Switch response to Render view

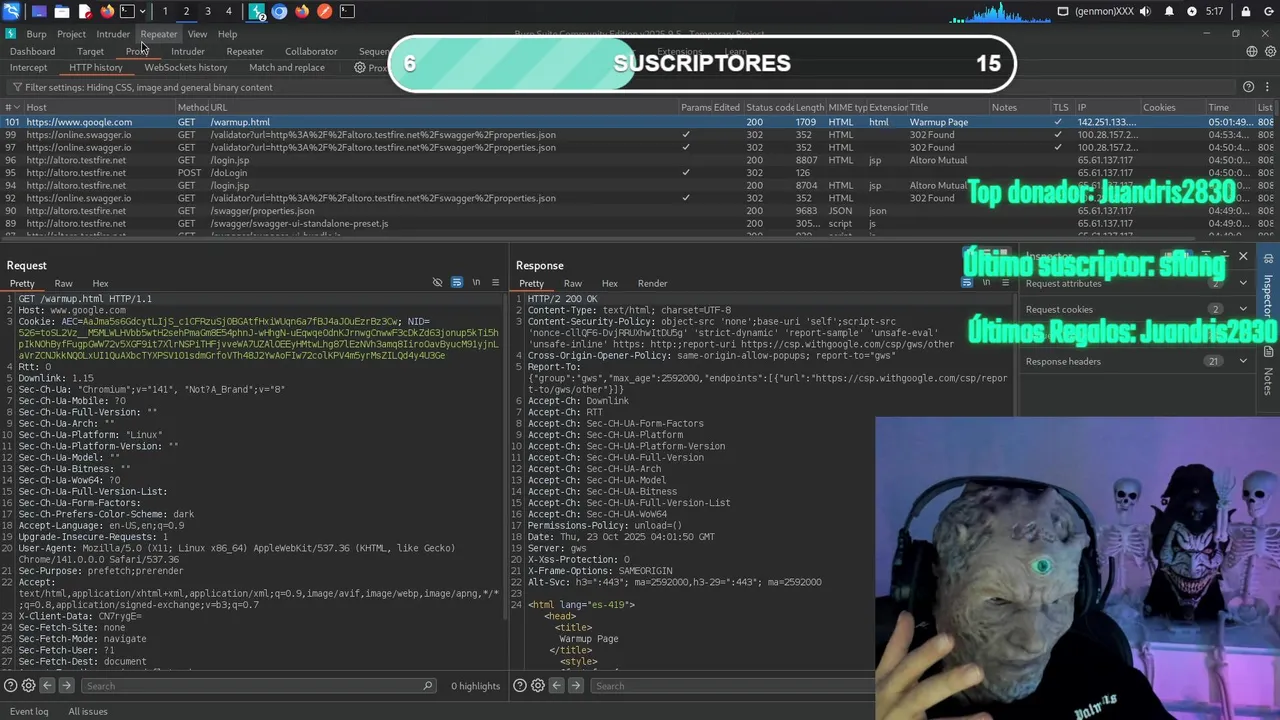click(x=652, y=284)
